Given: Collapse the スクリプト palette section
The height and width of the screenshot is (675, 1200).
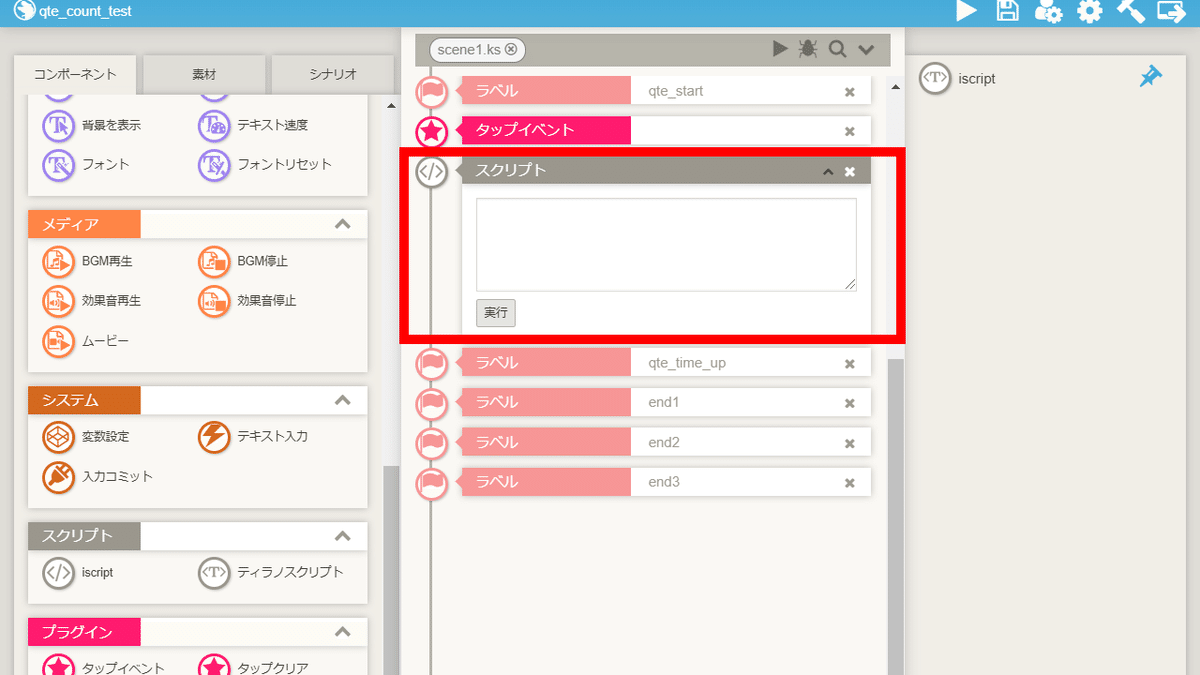Looking at the screenshot, I should [343, 536].
